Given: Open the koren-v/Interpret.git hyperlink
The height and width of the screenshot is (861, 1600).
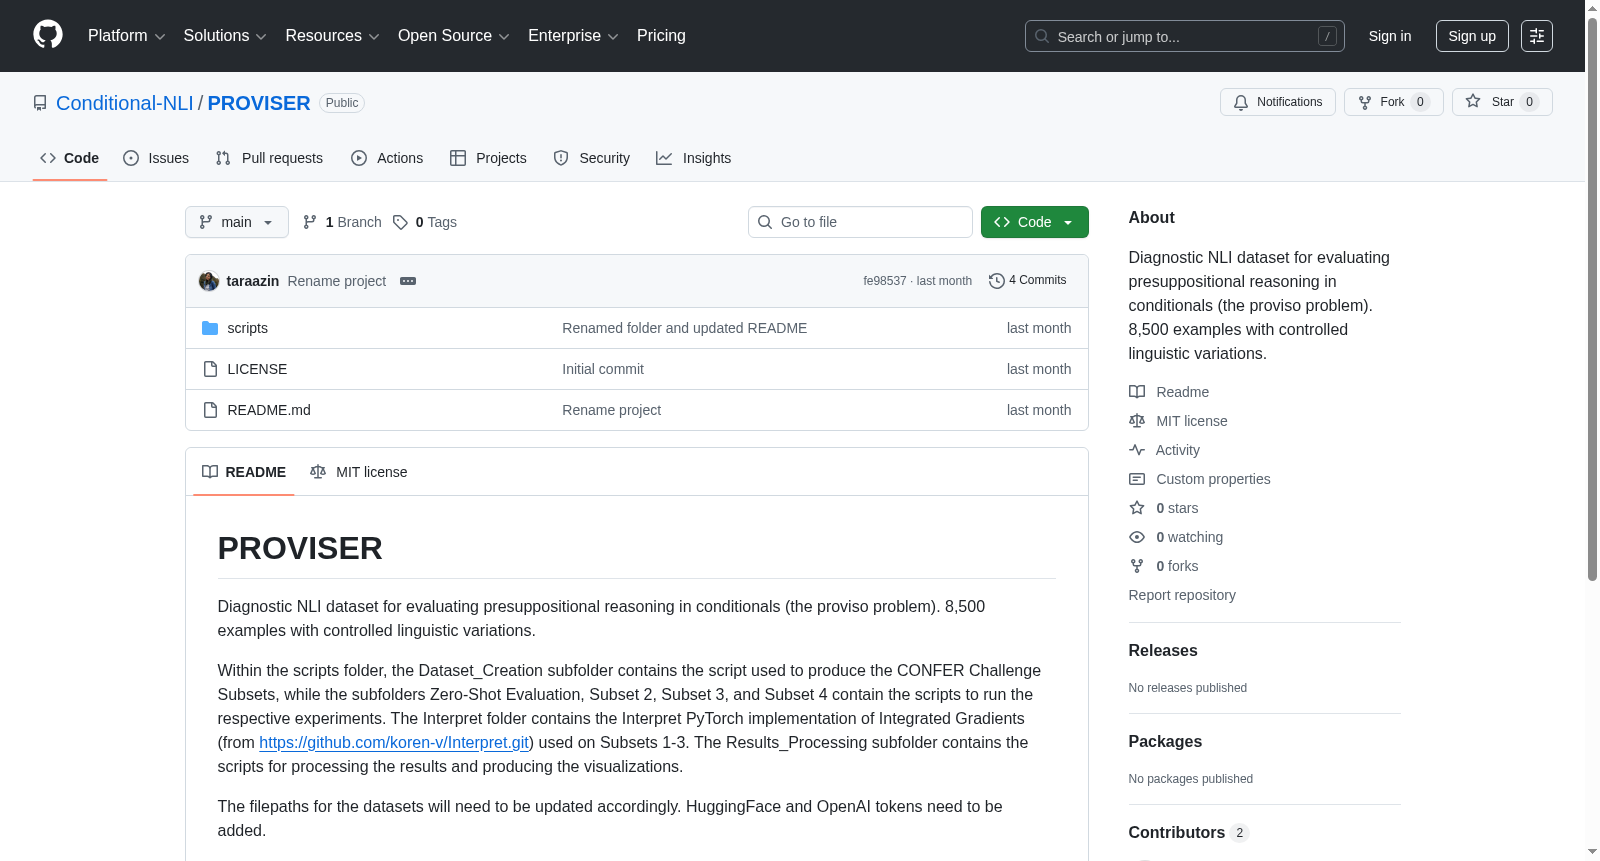Looking at the screenshot, I should (394, 742).
